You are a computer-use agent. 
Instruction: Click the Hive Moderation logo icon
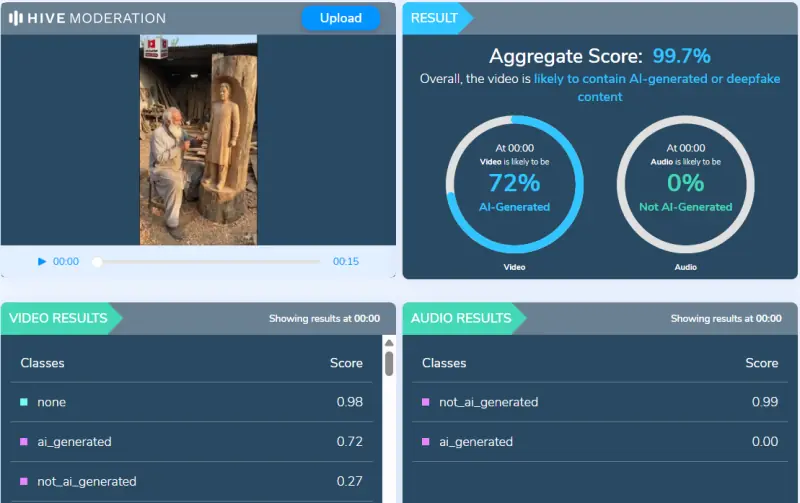pos(16,18)
